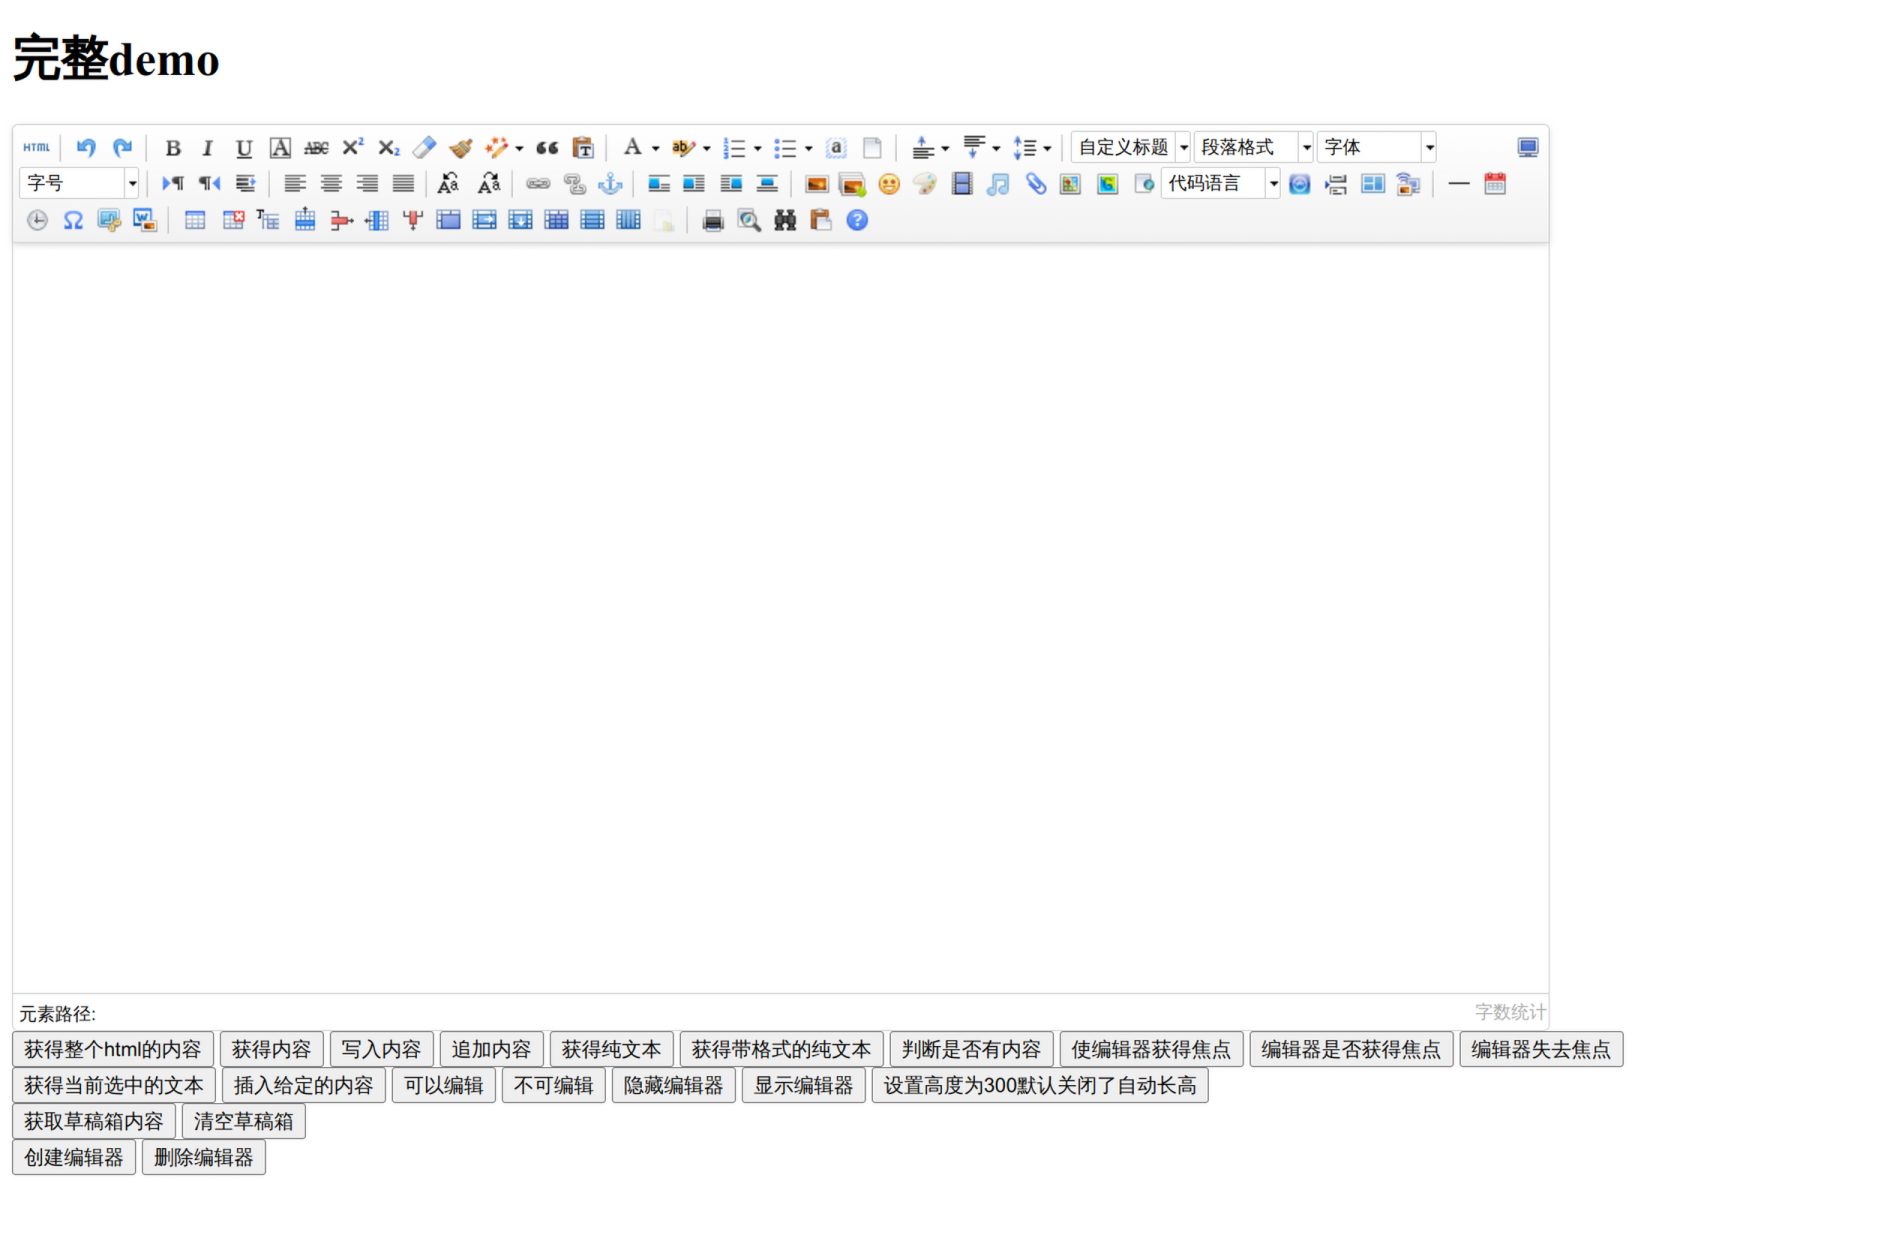Redo the last edit

tap(122, 148)
